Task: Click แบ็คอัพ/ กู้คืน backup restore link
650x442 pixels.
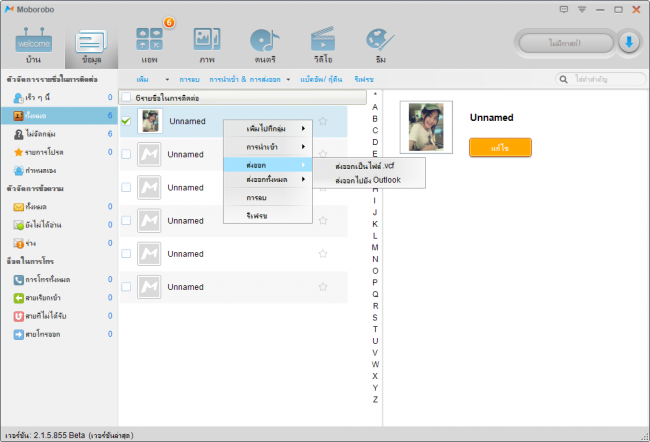Action: tap(321, 79)
